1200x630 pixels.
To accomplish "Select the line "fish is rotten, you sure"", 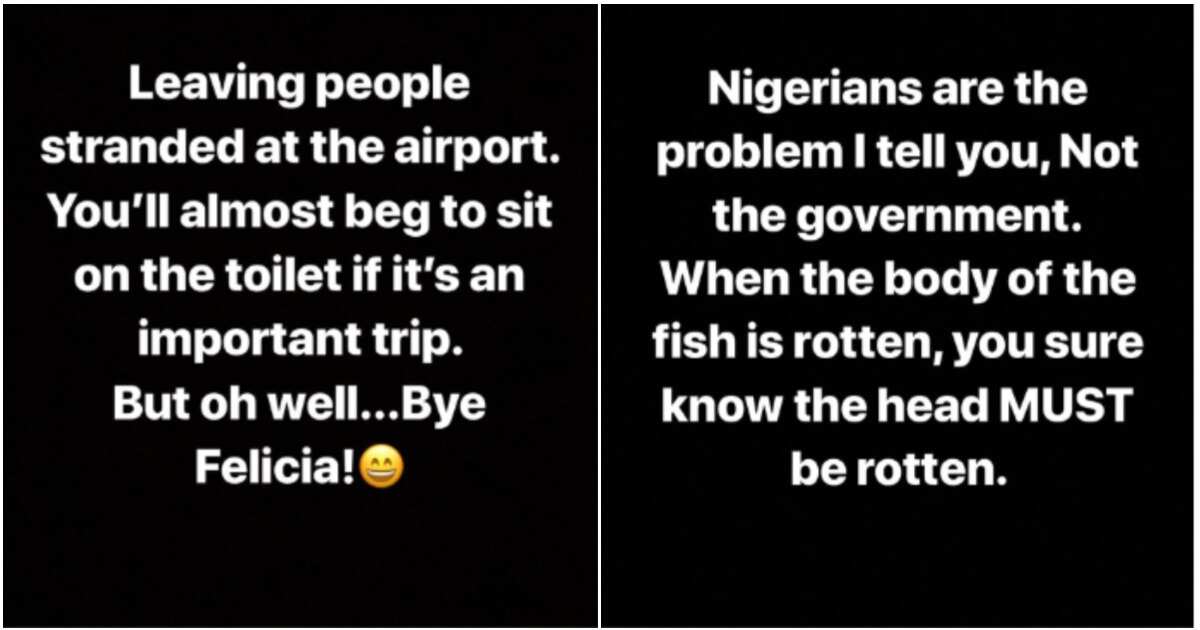I will (898, 342).
